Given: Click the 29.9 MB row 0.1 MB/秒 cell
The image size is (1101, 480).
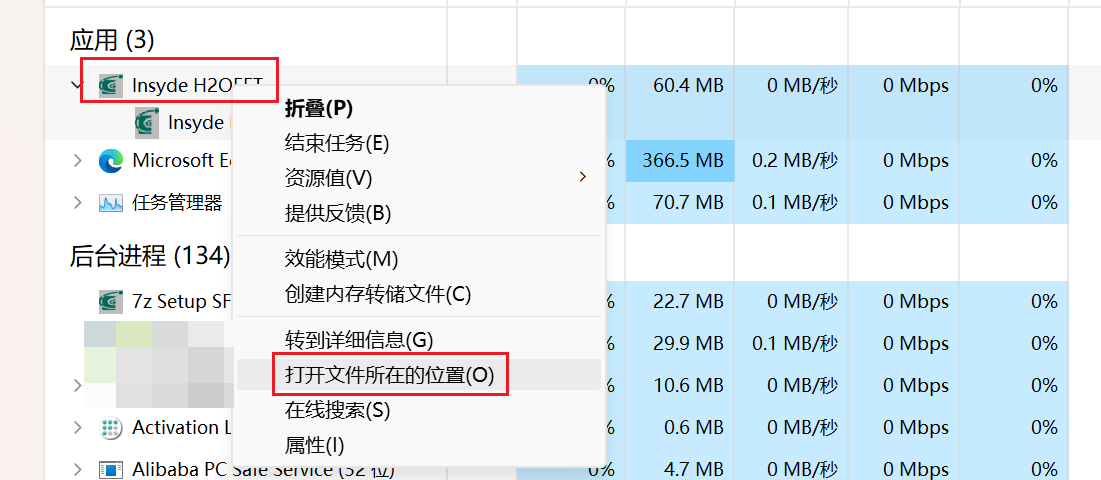Looking at the screenshot, I should click(x=791, y=344).
